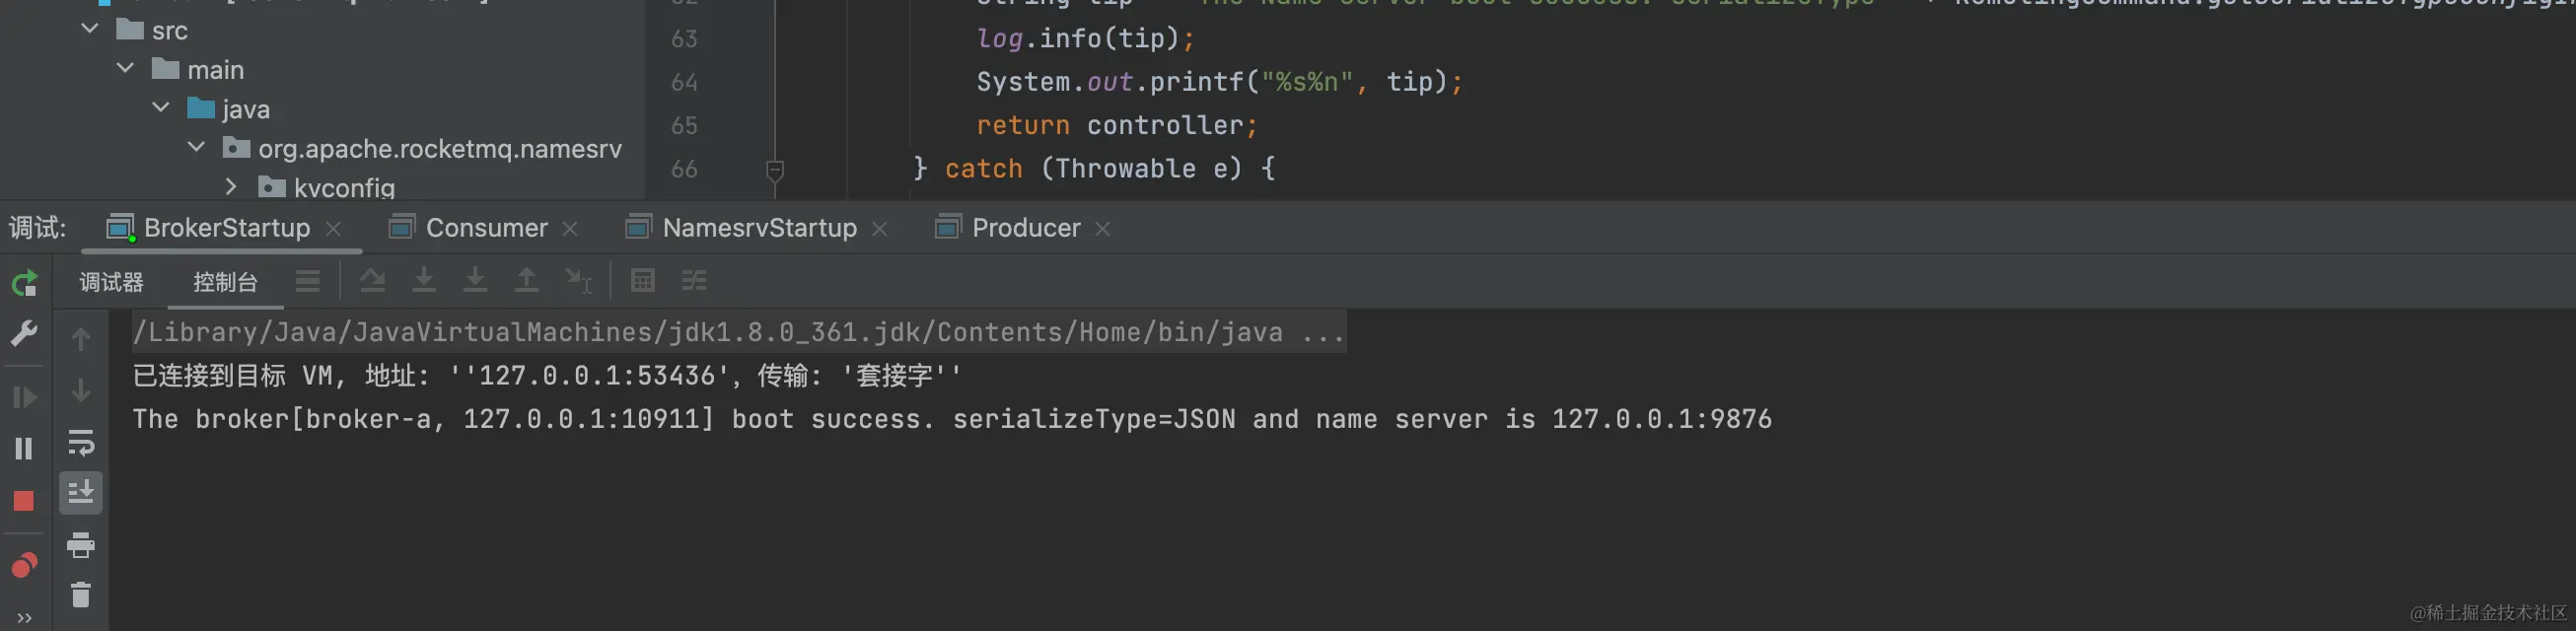Click the 'log.info(tip);' code line

click(1085, 38)
